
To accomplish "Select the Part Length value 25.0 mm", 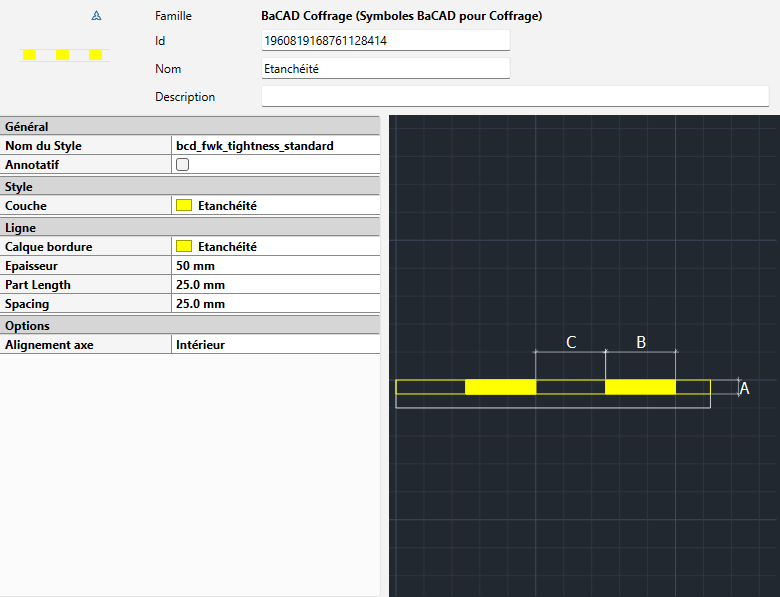I will [x=276, y=285].
